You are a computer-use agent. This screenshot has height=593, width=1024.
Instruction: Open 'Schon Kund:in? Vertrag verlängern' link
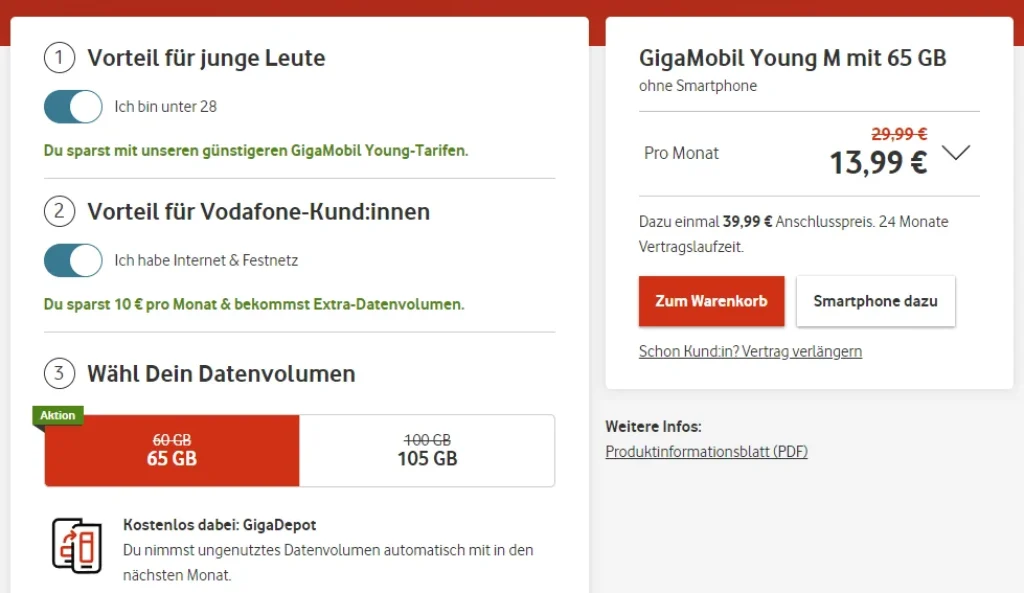[x=750, y=352]
